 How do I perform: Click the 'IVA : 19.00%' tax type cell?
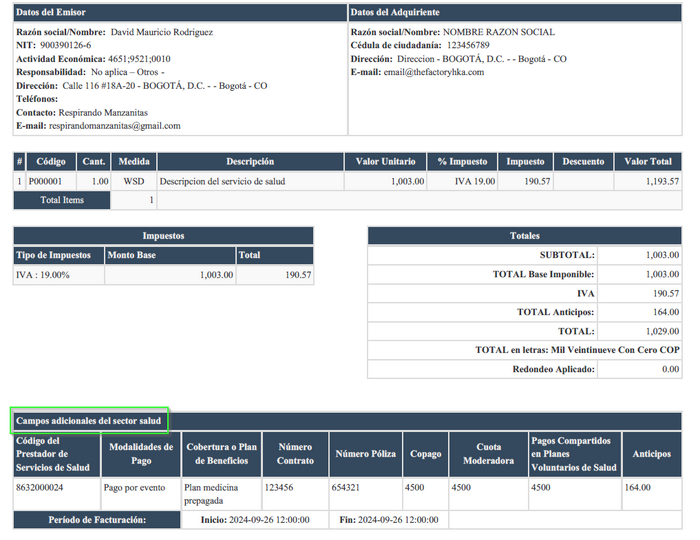pos(43,275)
